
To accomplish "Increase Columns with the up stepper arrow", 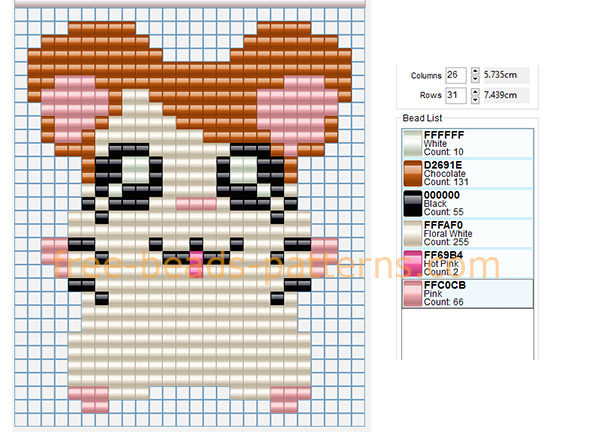I will (475, 71).
